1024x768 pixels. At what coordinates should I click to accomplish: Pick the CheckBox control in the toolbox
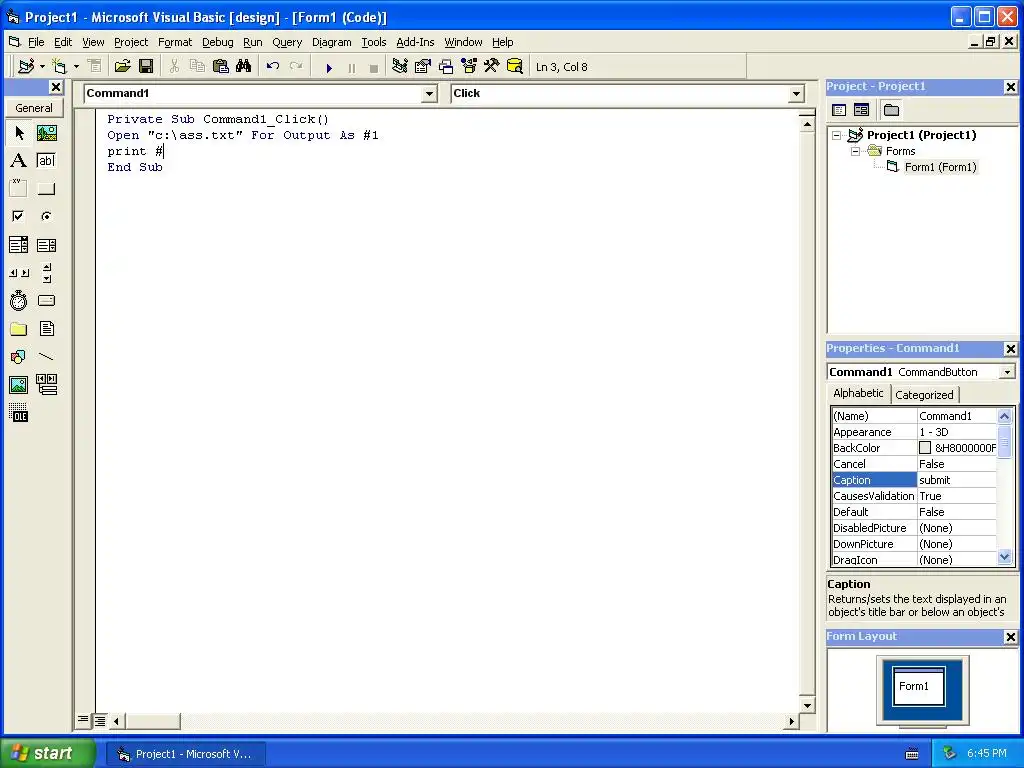click(19, 216)
